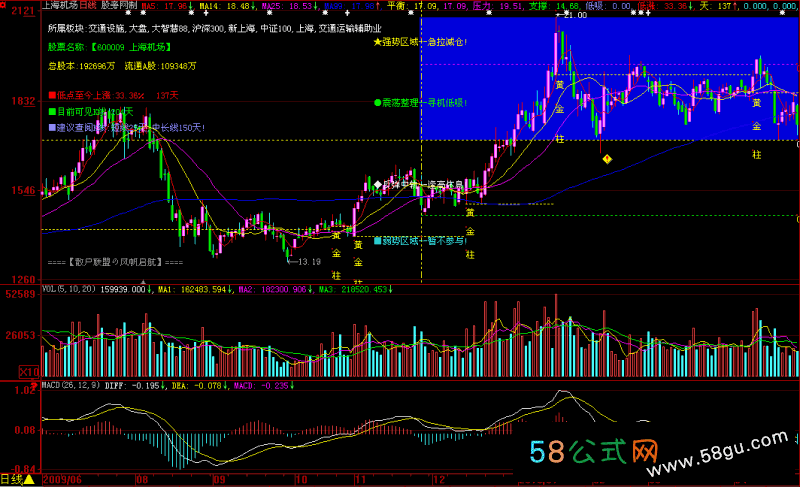Click the 10 month label on time axis
Image resolution: width=800 pixels, height=487 pixels.
click(302, 479)
